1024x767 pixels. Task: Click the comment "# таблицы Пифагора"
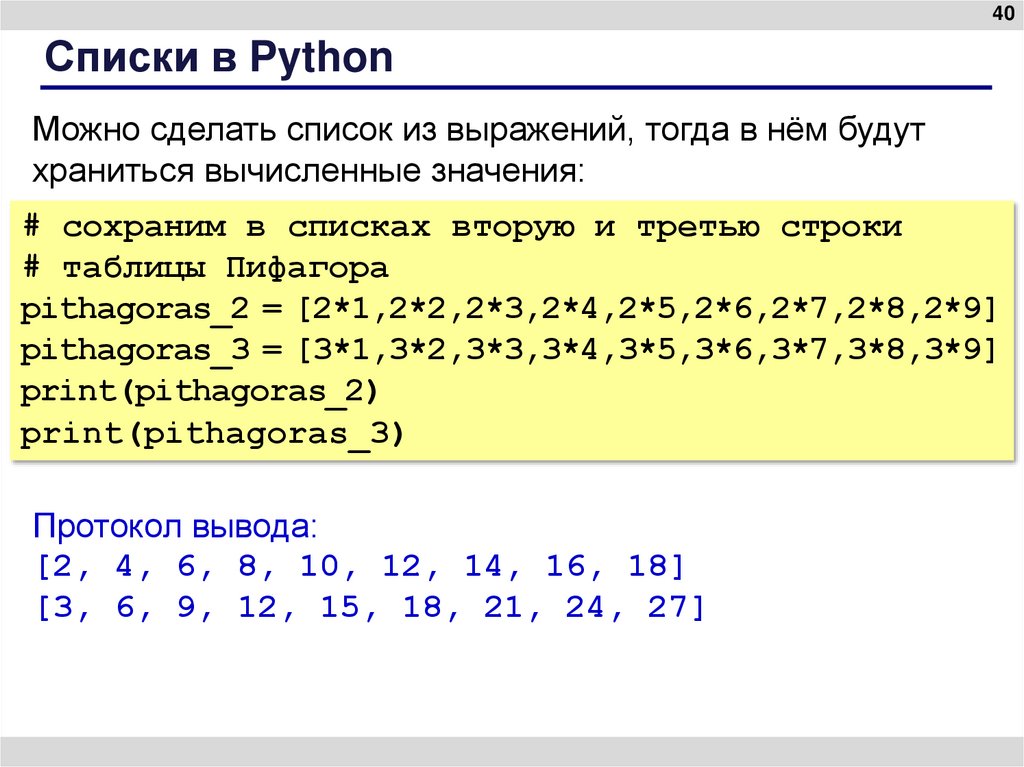tap(205, 269)
